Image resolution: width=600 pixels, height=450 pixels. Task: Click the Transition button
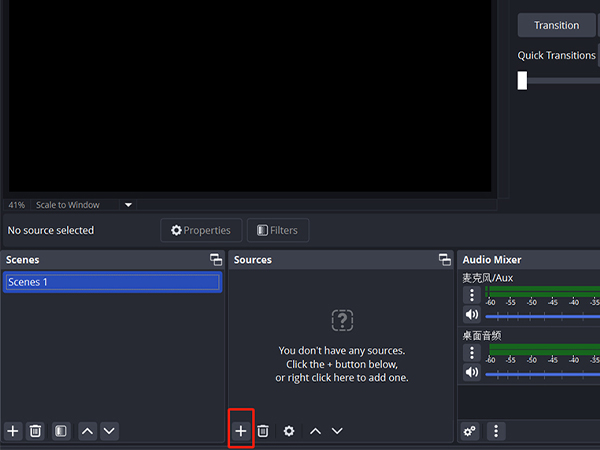pyautogui.click(x=556, y=25)
